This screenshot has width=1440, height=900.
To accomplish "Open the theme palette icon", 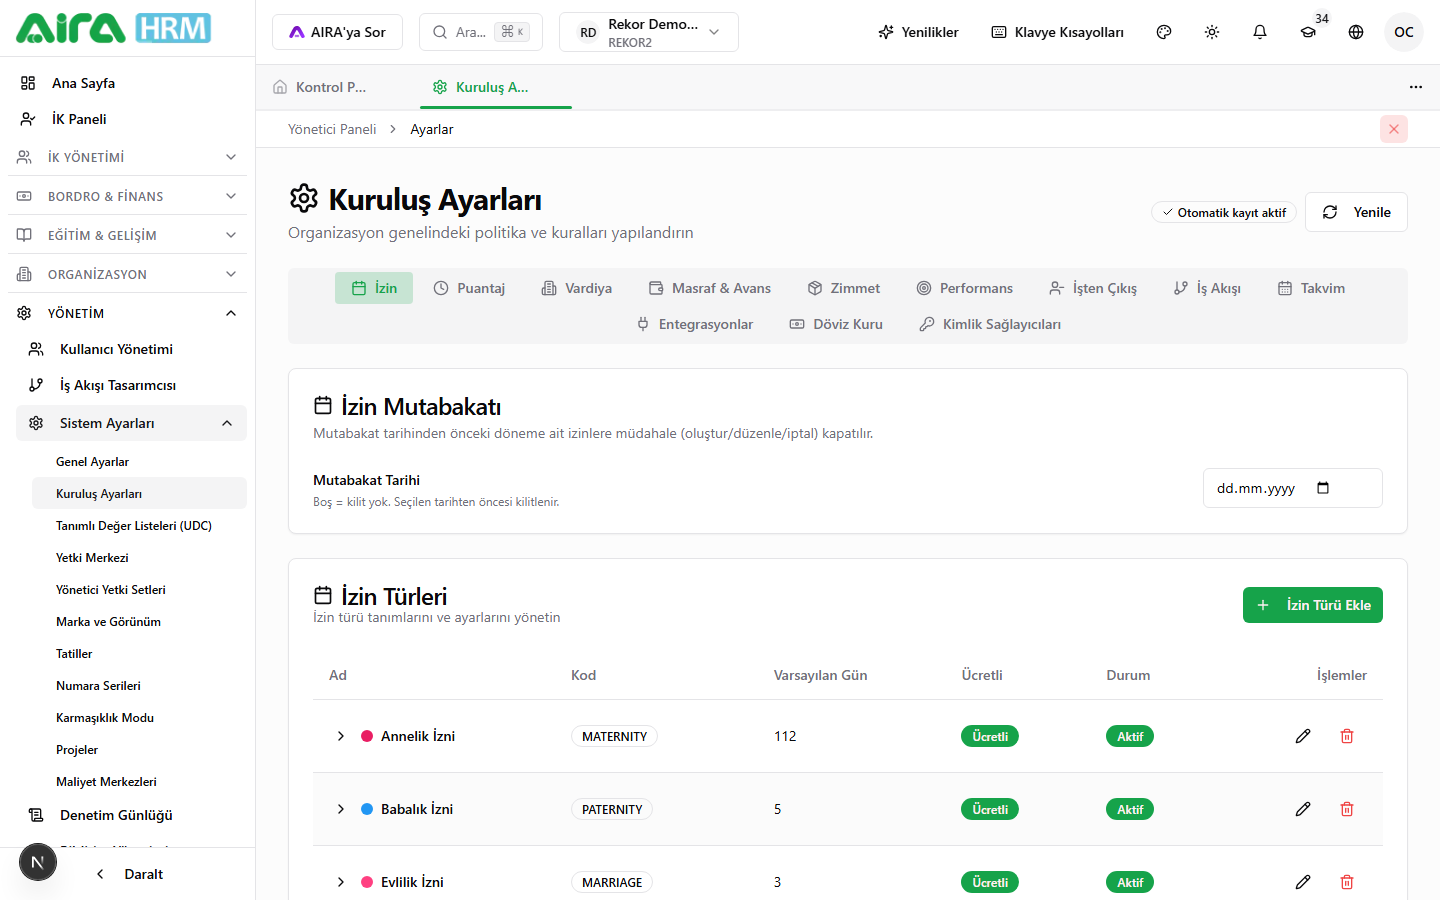I will click(1164, 32).
